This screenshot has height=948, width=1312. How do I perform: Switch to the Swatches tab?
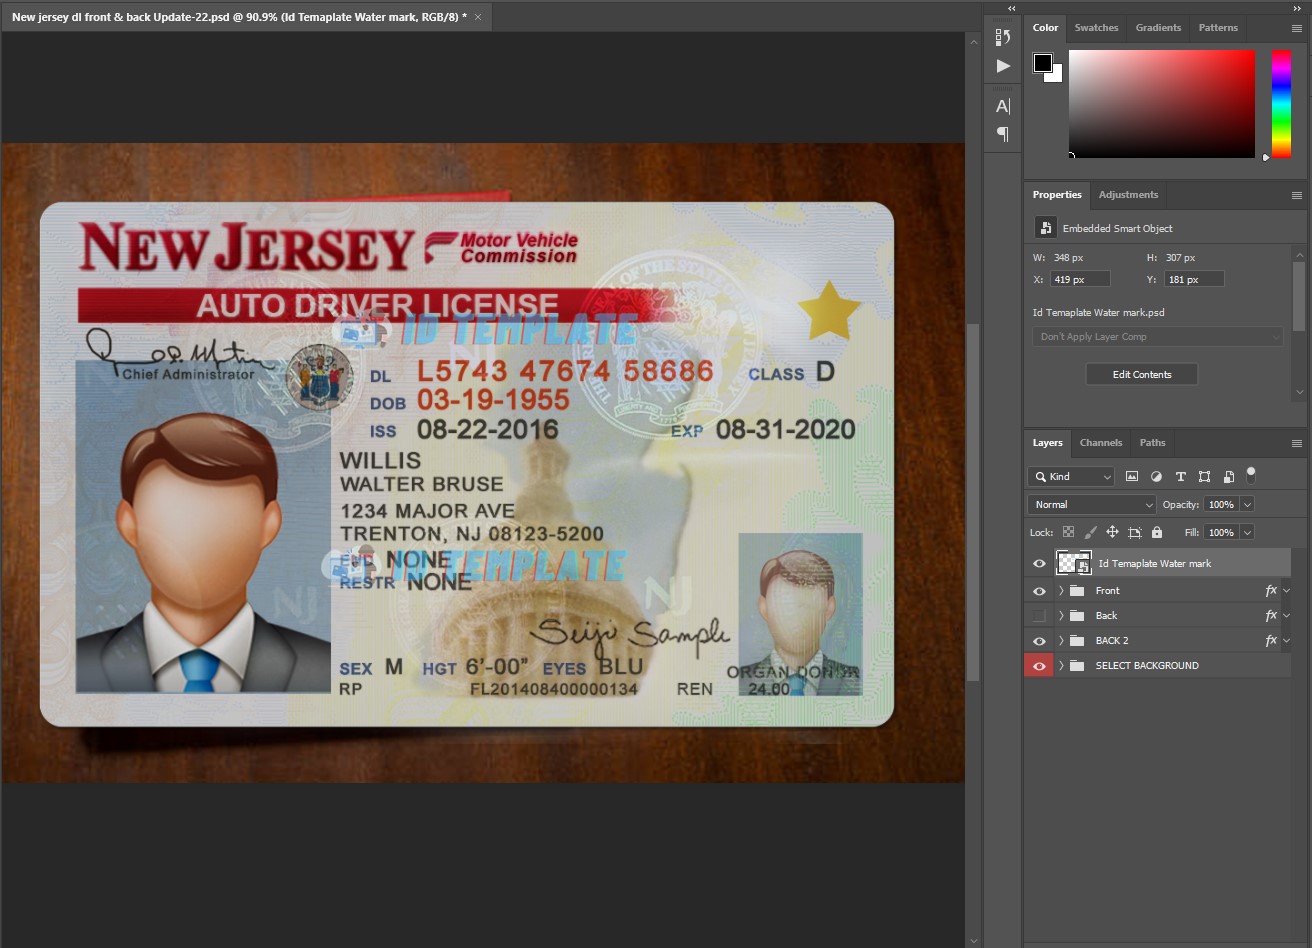1096,28
